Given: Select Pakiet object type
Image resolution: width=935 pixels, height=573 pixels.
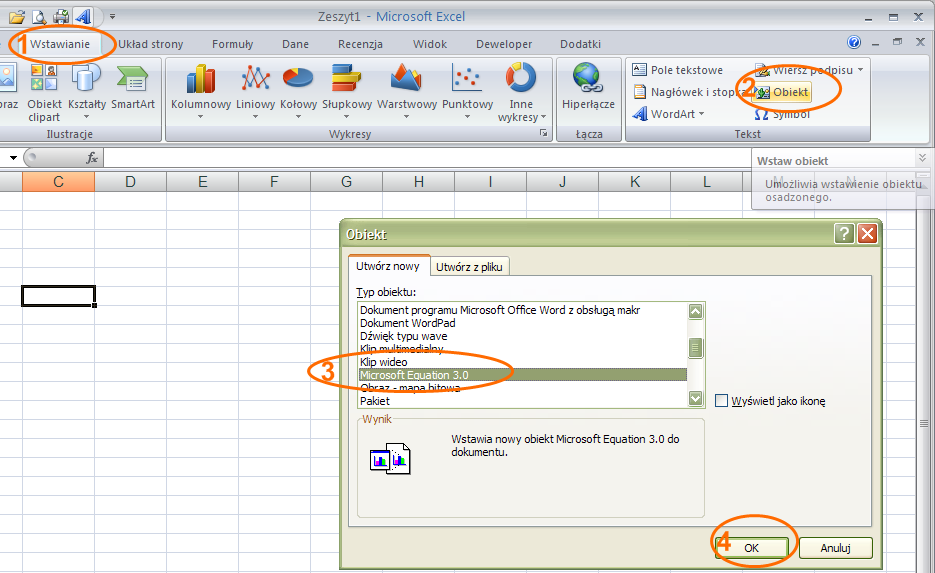Looking at the screenshot, I should [x=375, y=401].
